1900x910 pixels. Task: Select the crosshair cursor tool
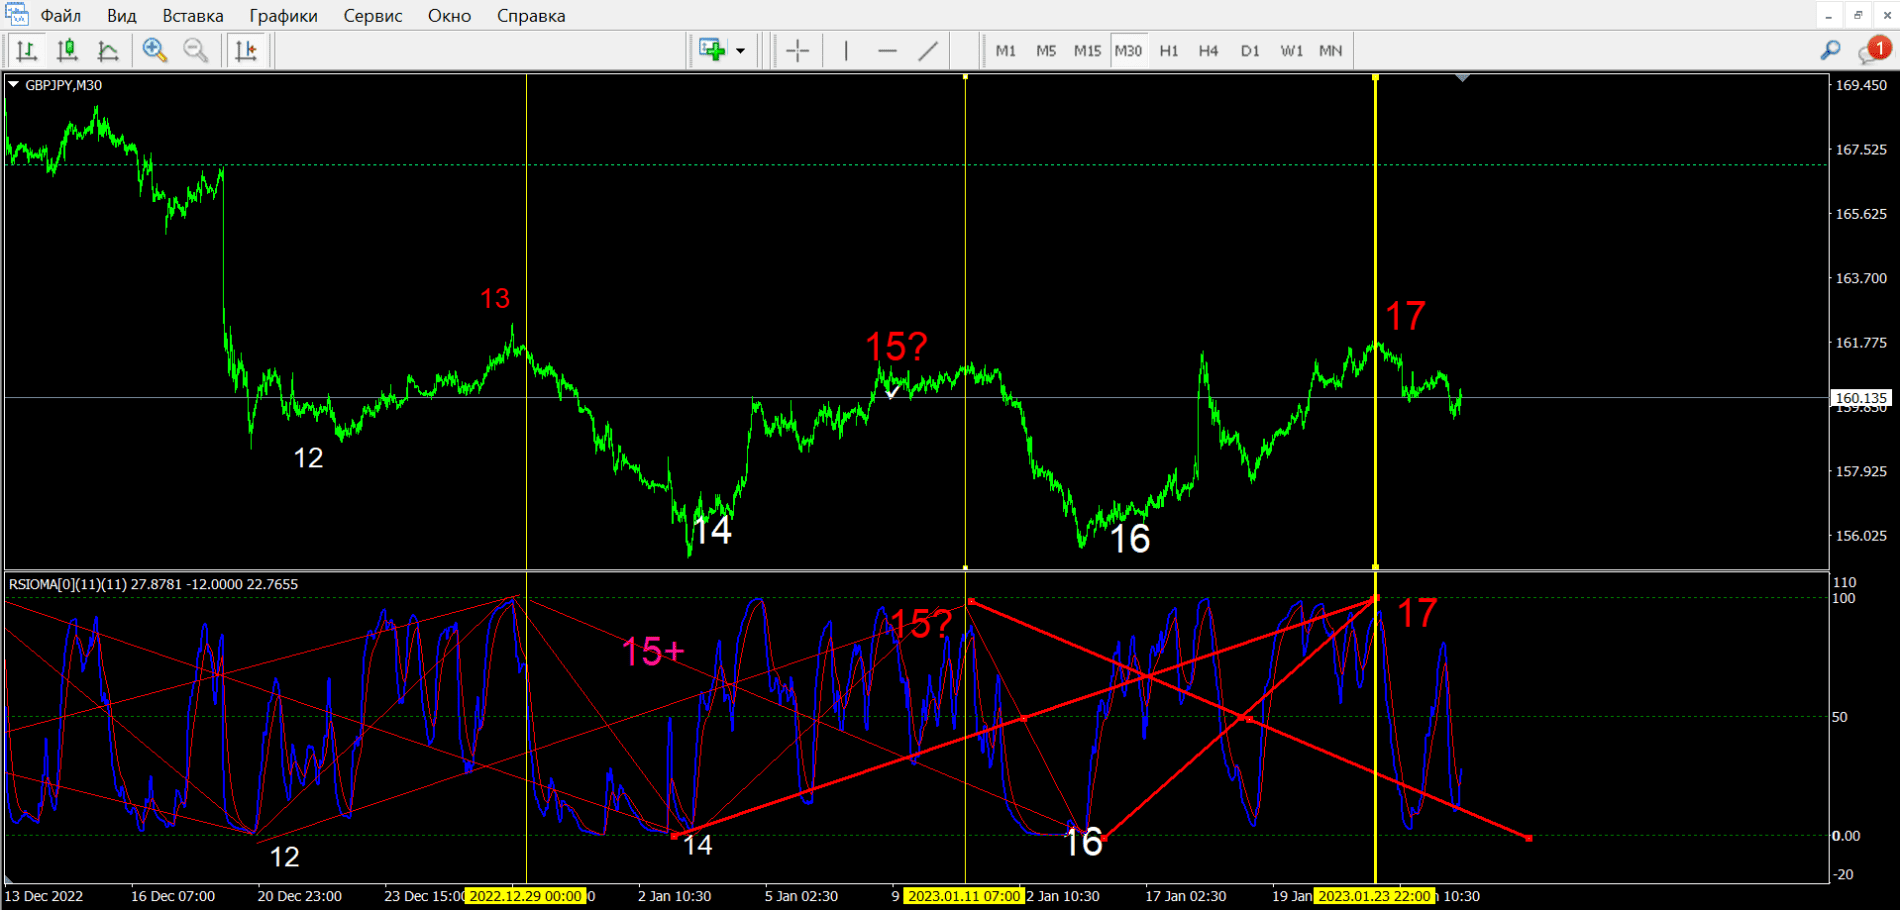tap(798, 50)
